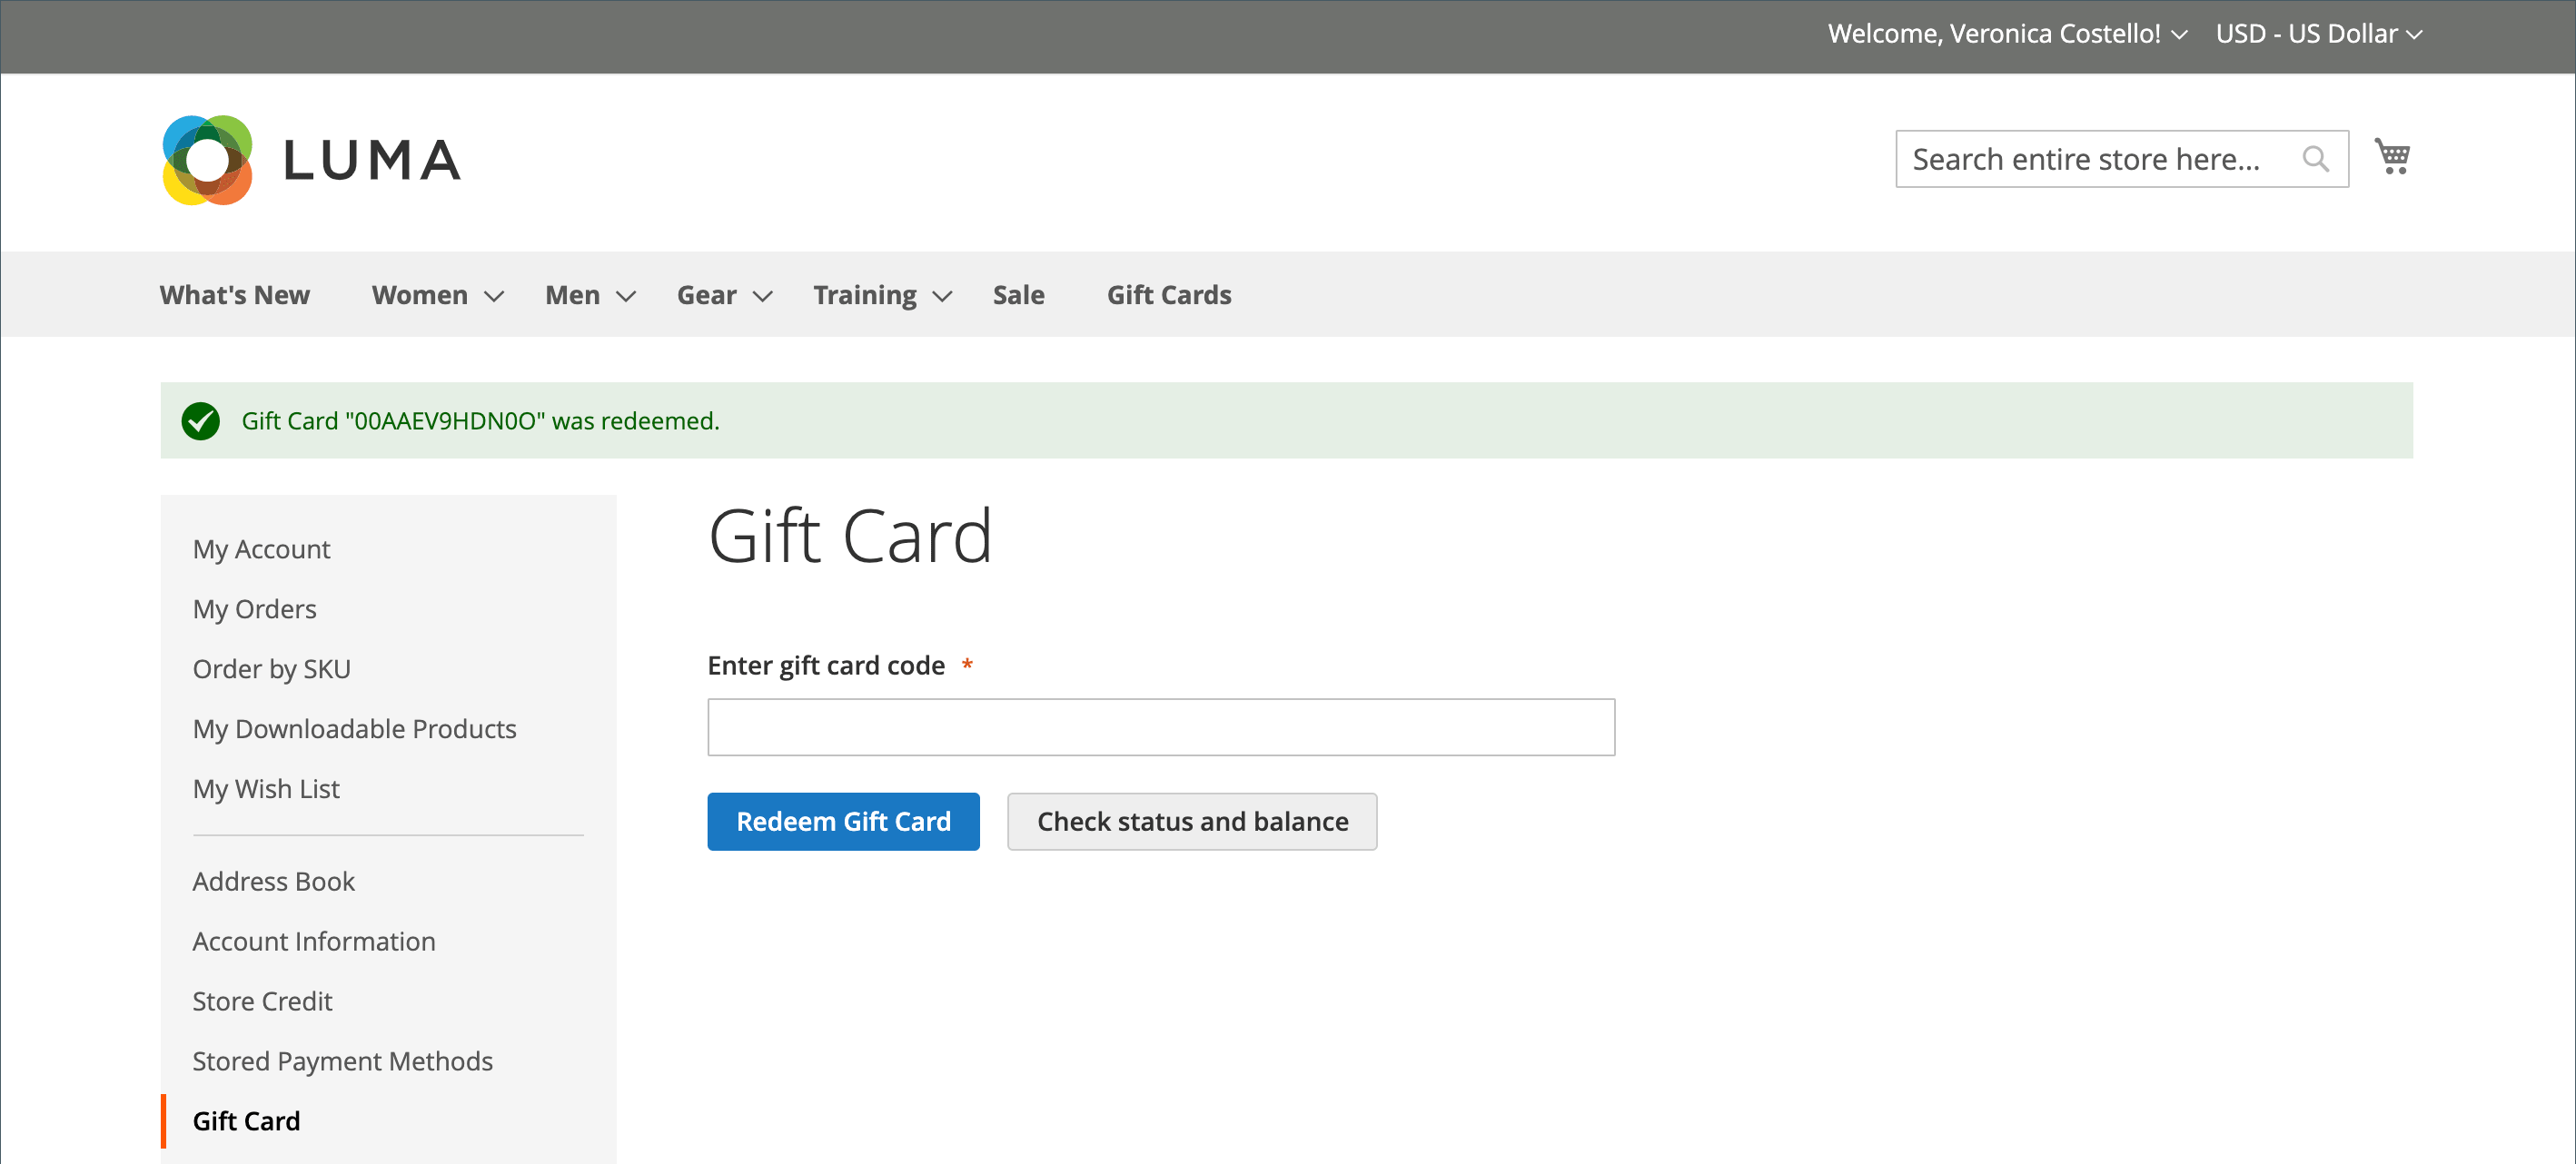Expand the Training menu chevron
The height and width of the screenshot is (1164, 2576).
pos(942,296)
